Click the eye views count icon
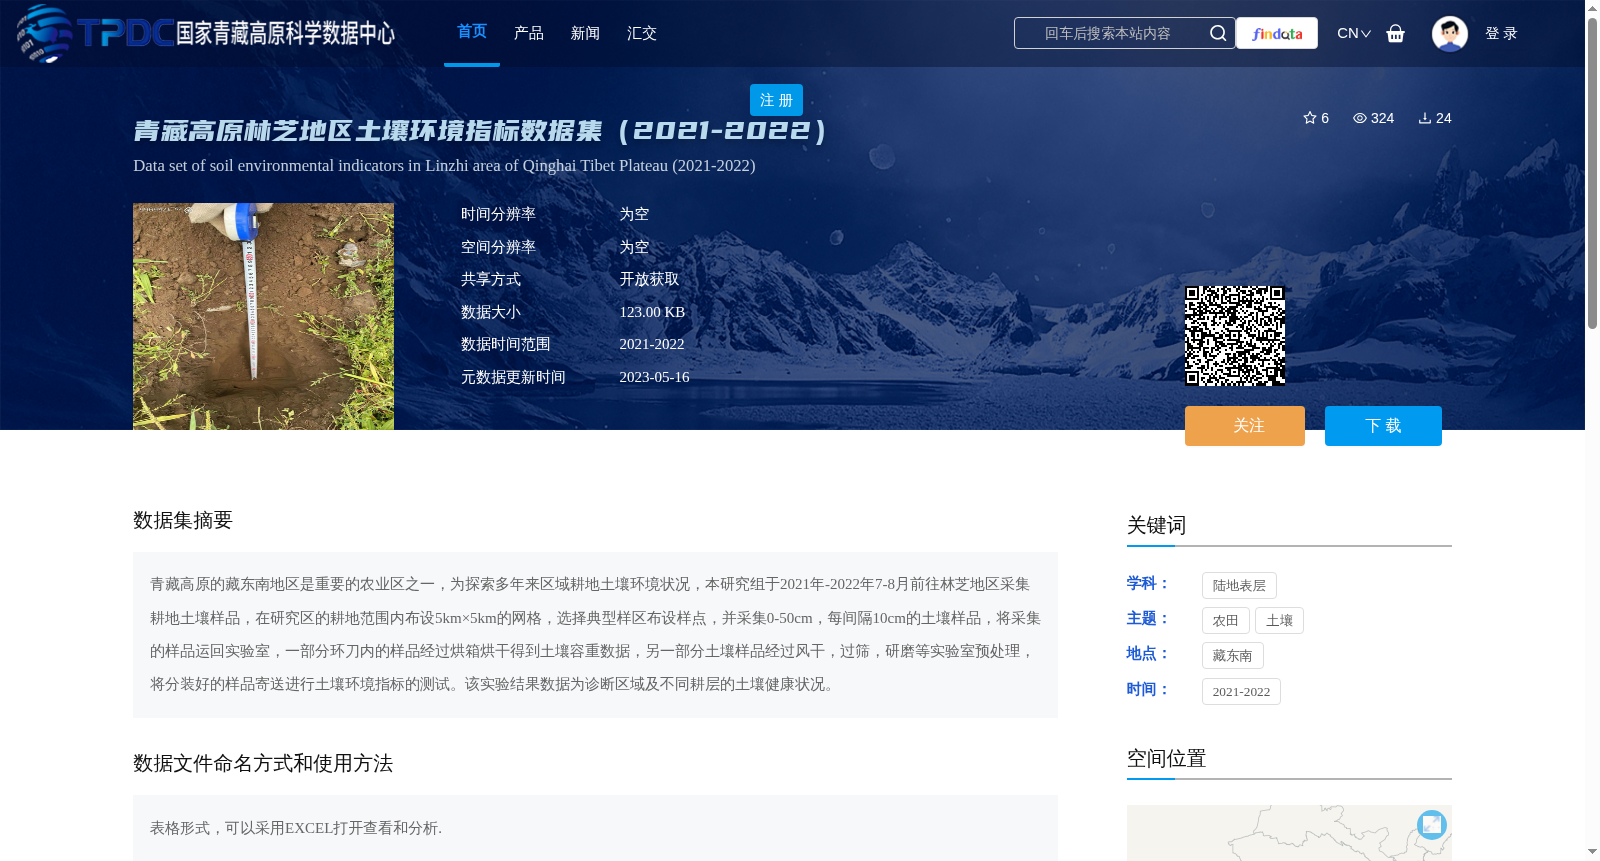 pyautogui.click(x=1360, y=118)
